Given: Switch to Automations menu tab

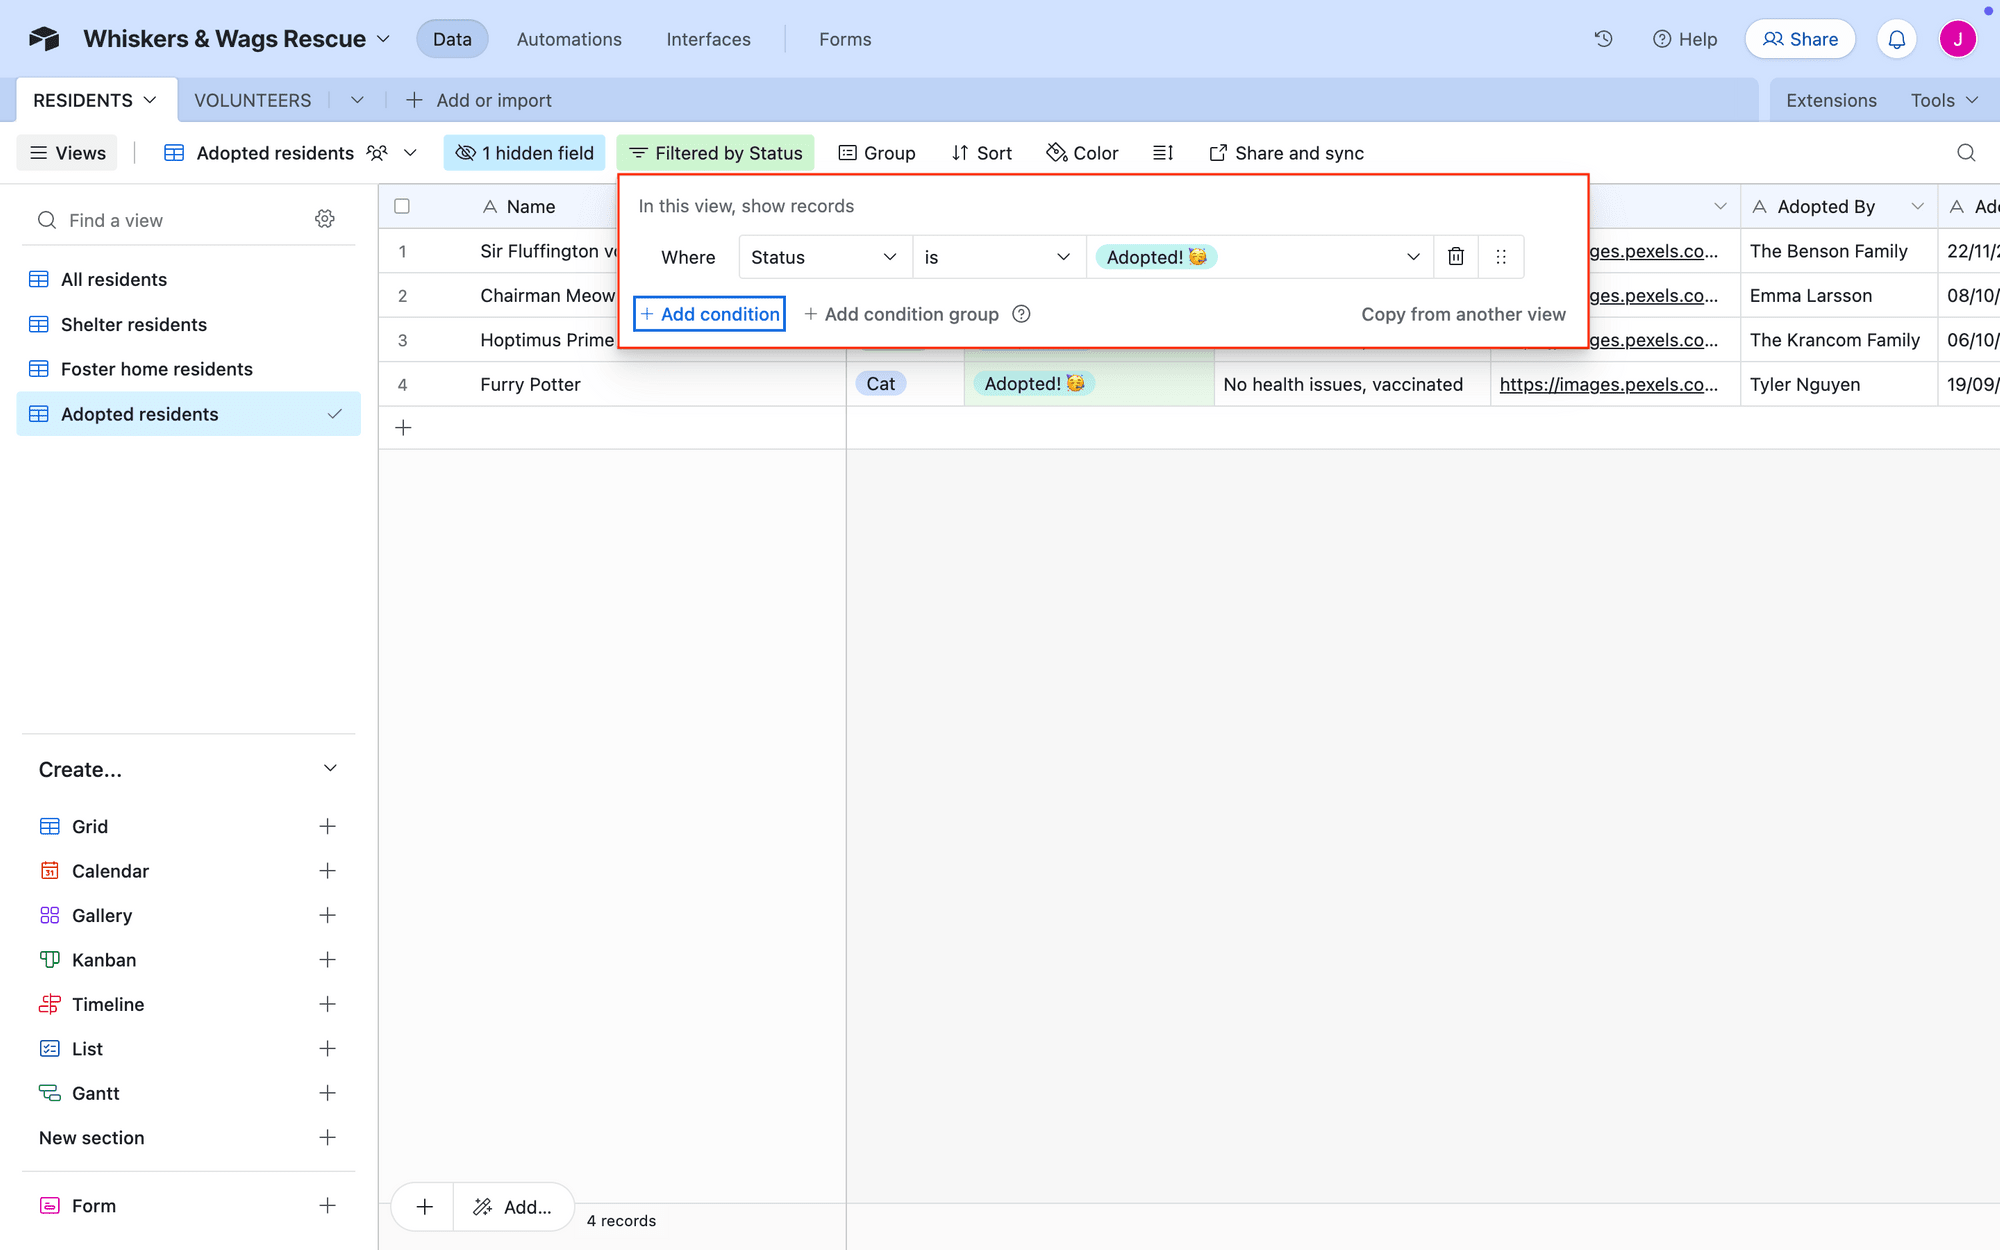Looking at the screenshot, I should tap(569, 39).
